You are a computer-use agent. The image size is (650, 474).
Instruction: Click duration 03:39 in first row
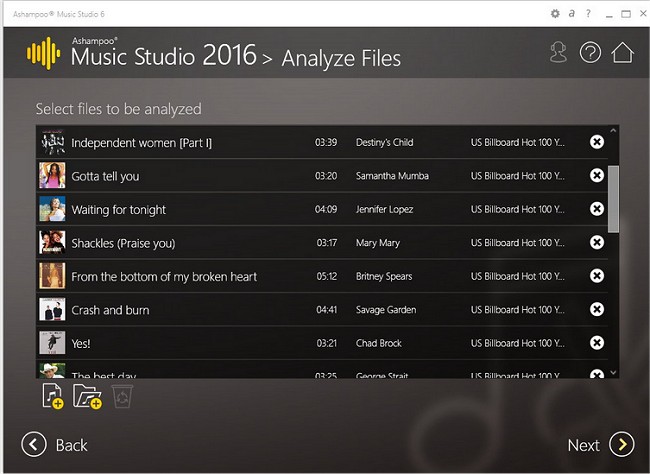[x=326, y=142]
